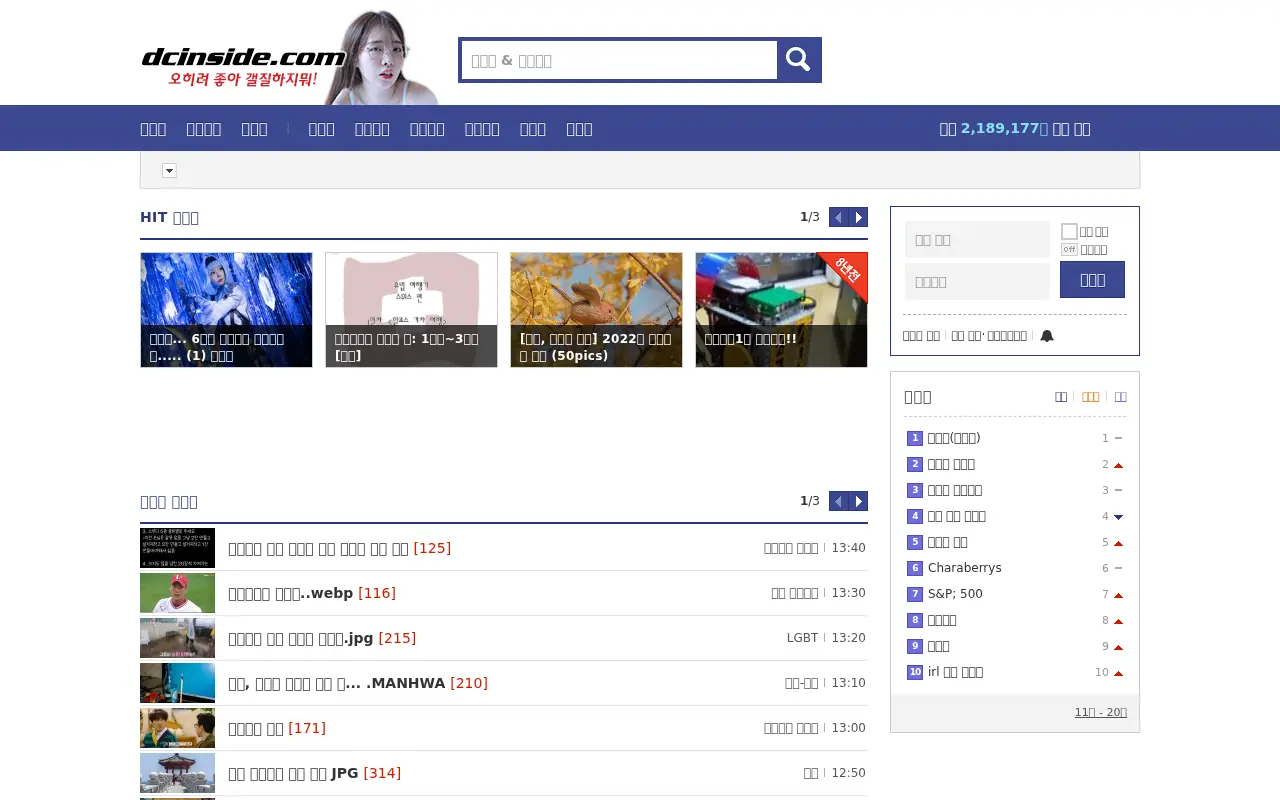Open the .jpg post with [215] comments
This screenshot has width=1280, height=800.
click(322, 638)
